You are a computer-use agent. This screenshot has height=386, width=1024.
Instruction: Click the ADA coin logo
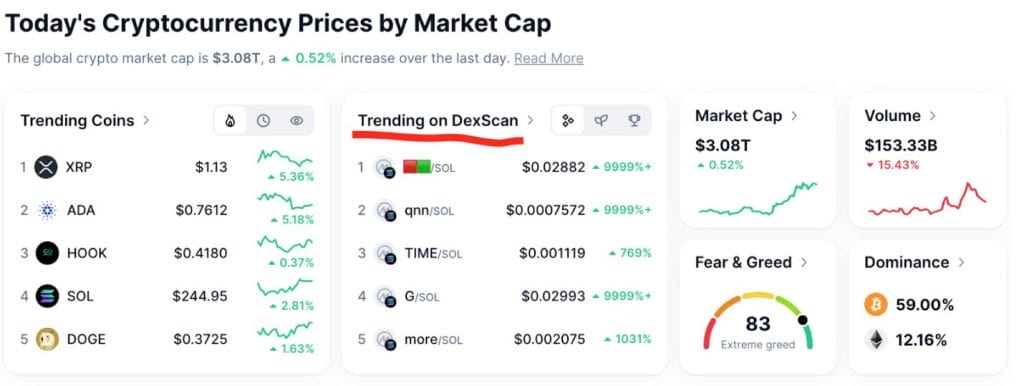click(x=47, y=210)
